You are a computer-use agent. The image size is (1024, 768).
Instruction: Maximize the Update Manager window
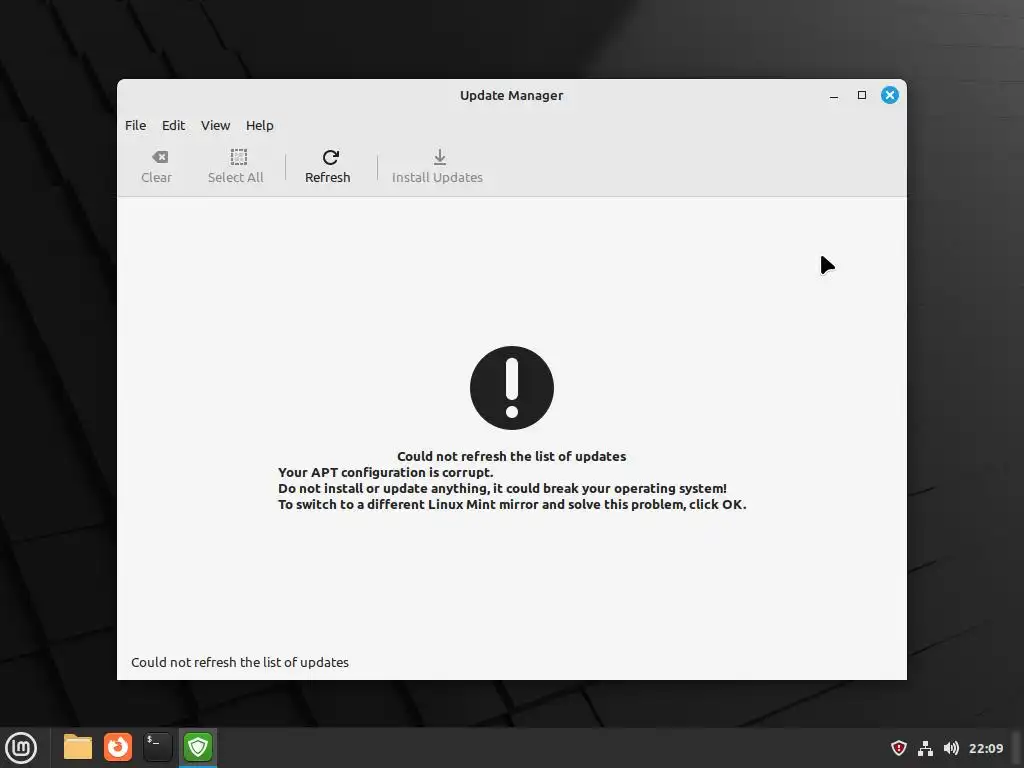(x=862, y=95)
